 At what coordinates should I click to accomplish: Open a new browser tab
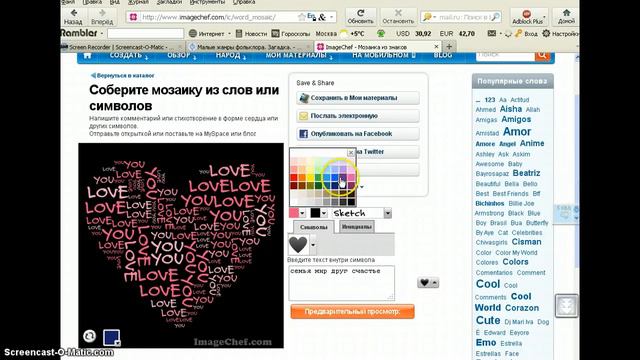tap(449, 47)
